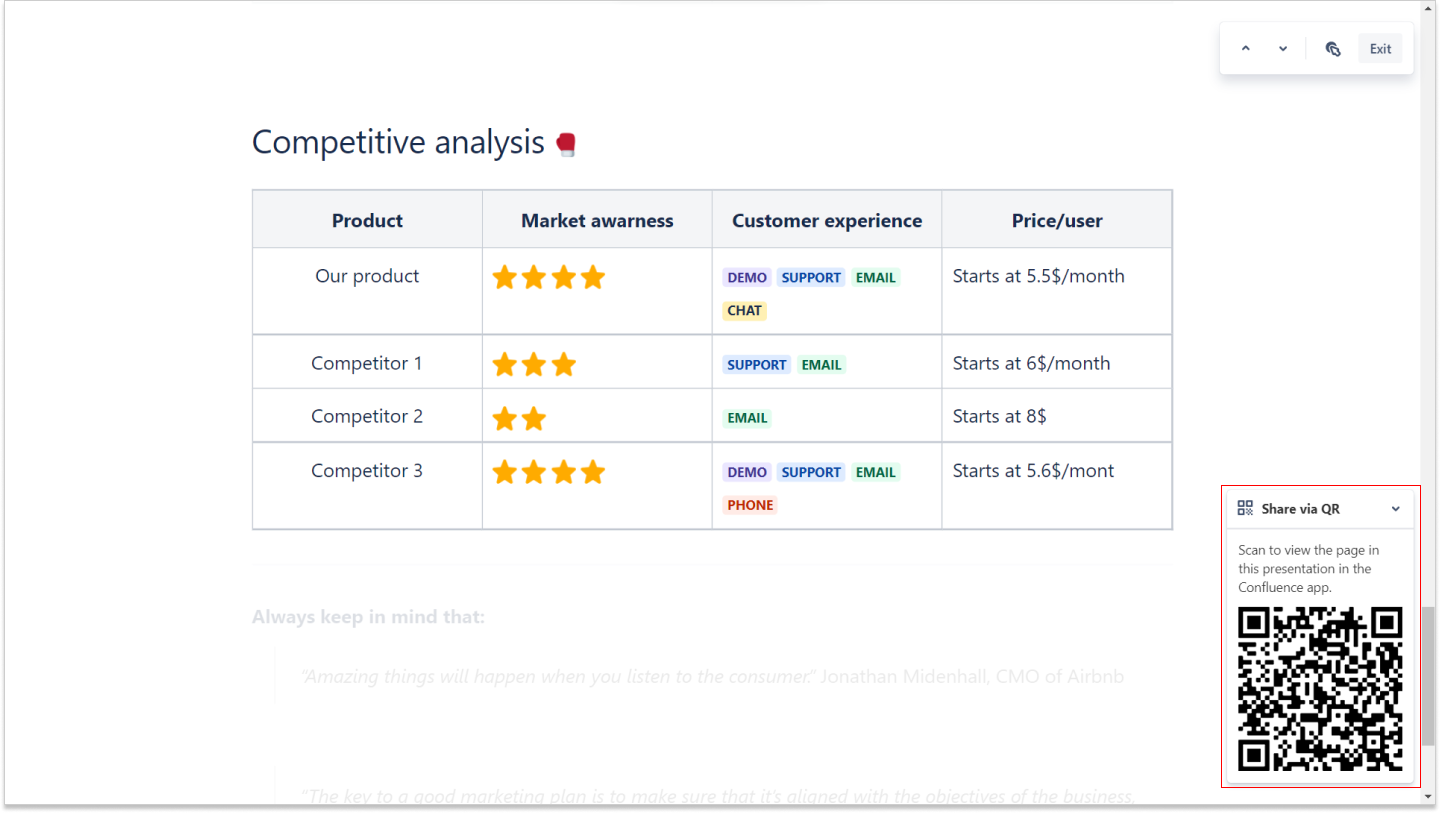Screen dimensions: 1440x813
Task: Exit presentation mode
Action: coord(1380,49)
